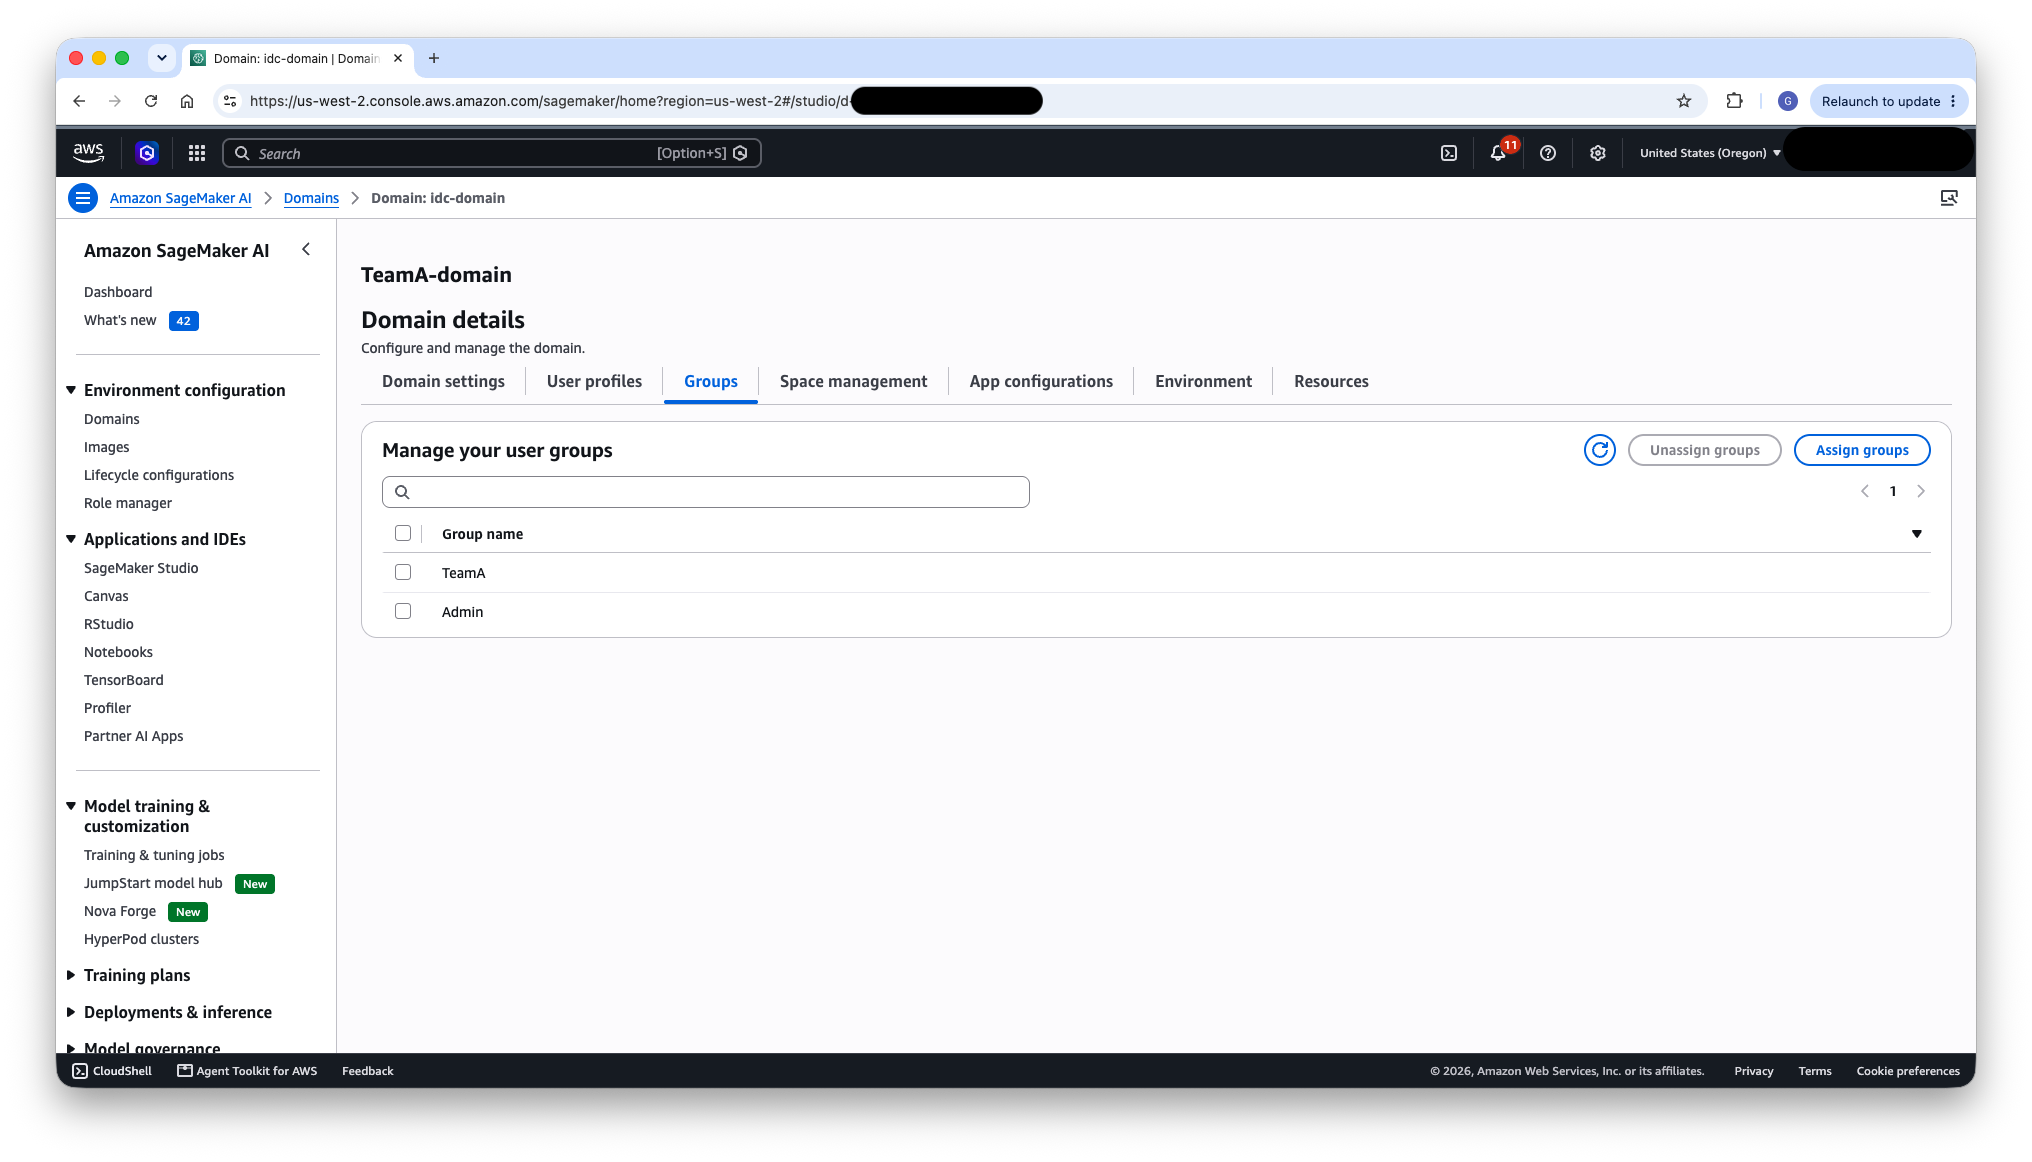Toggle the side navigation hamburger icon
This screenshot has width=2032, height=1162.
tap(83, 198)
